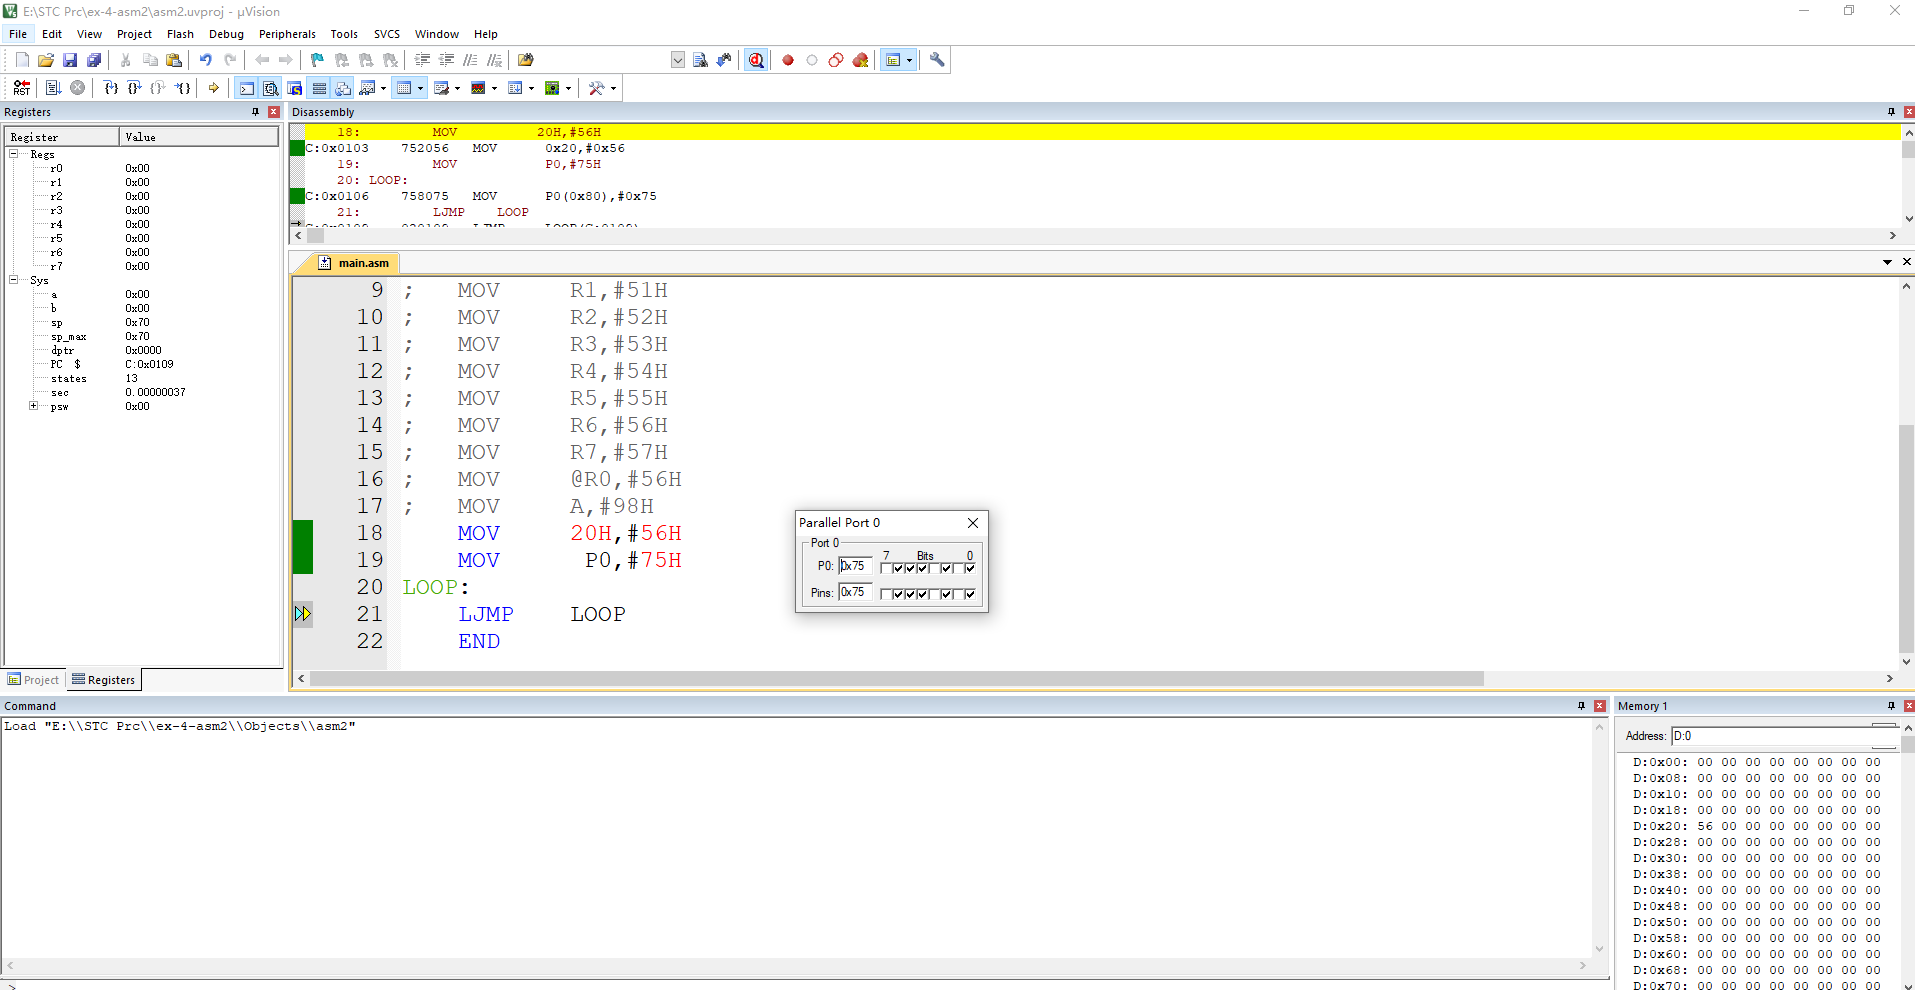
Task: Collapse the Regs tree node
Action: [x=14, y=154]
